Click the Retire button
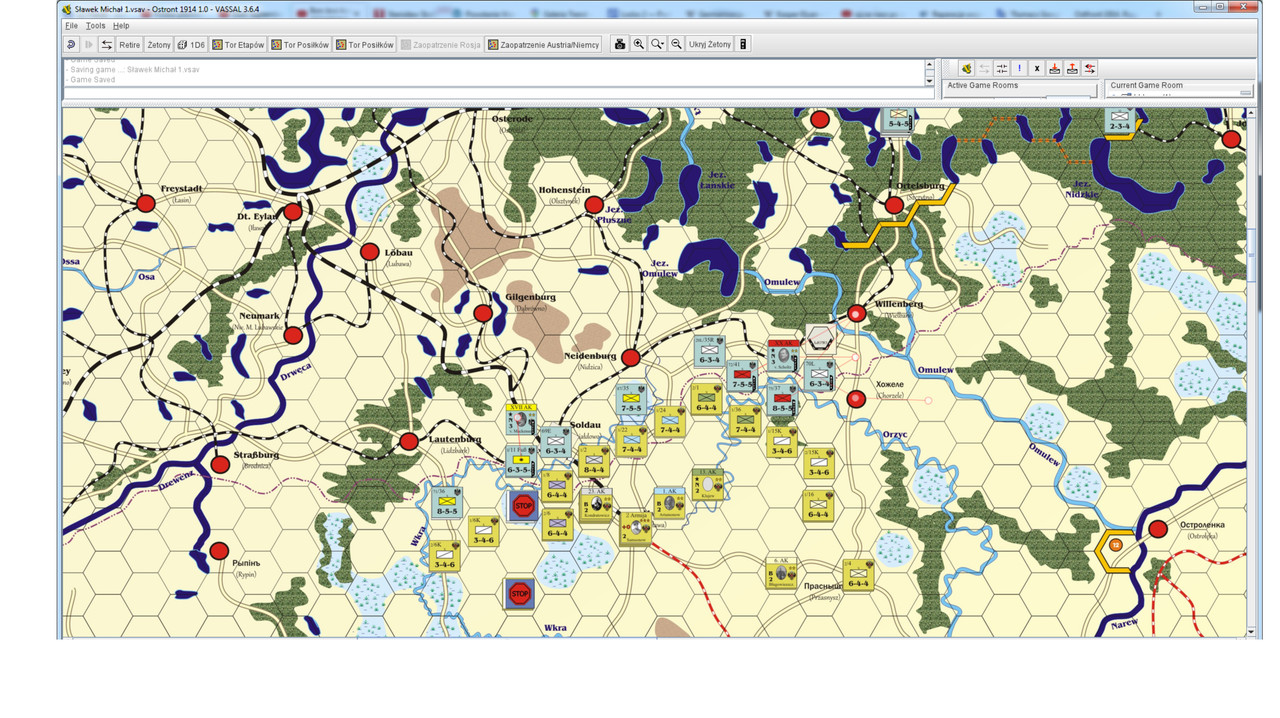 click(x=130, y=45)
